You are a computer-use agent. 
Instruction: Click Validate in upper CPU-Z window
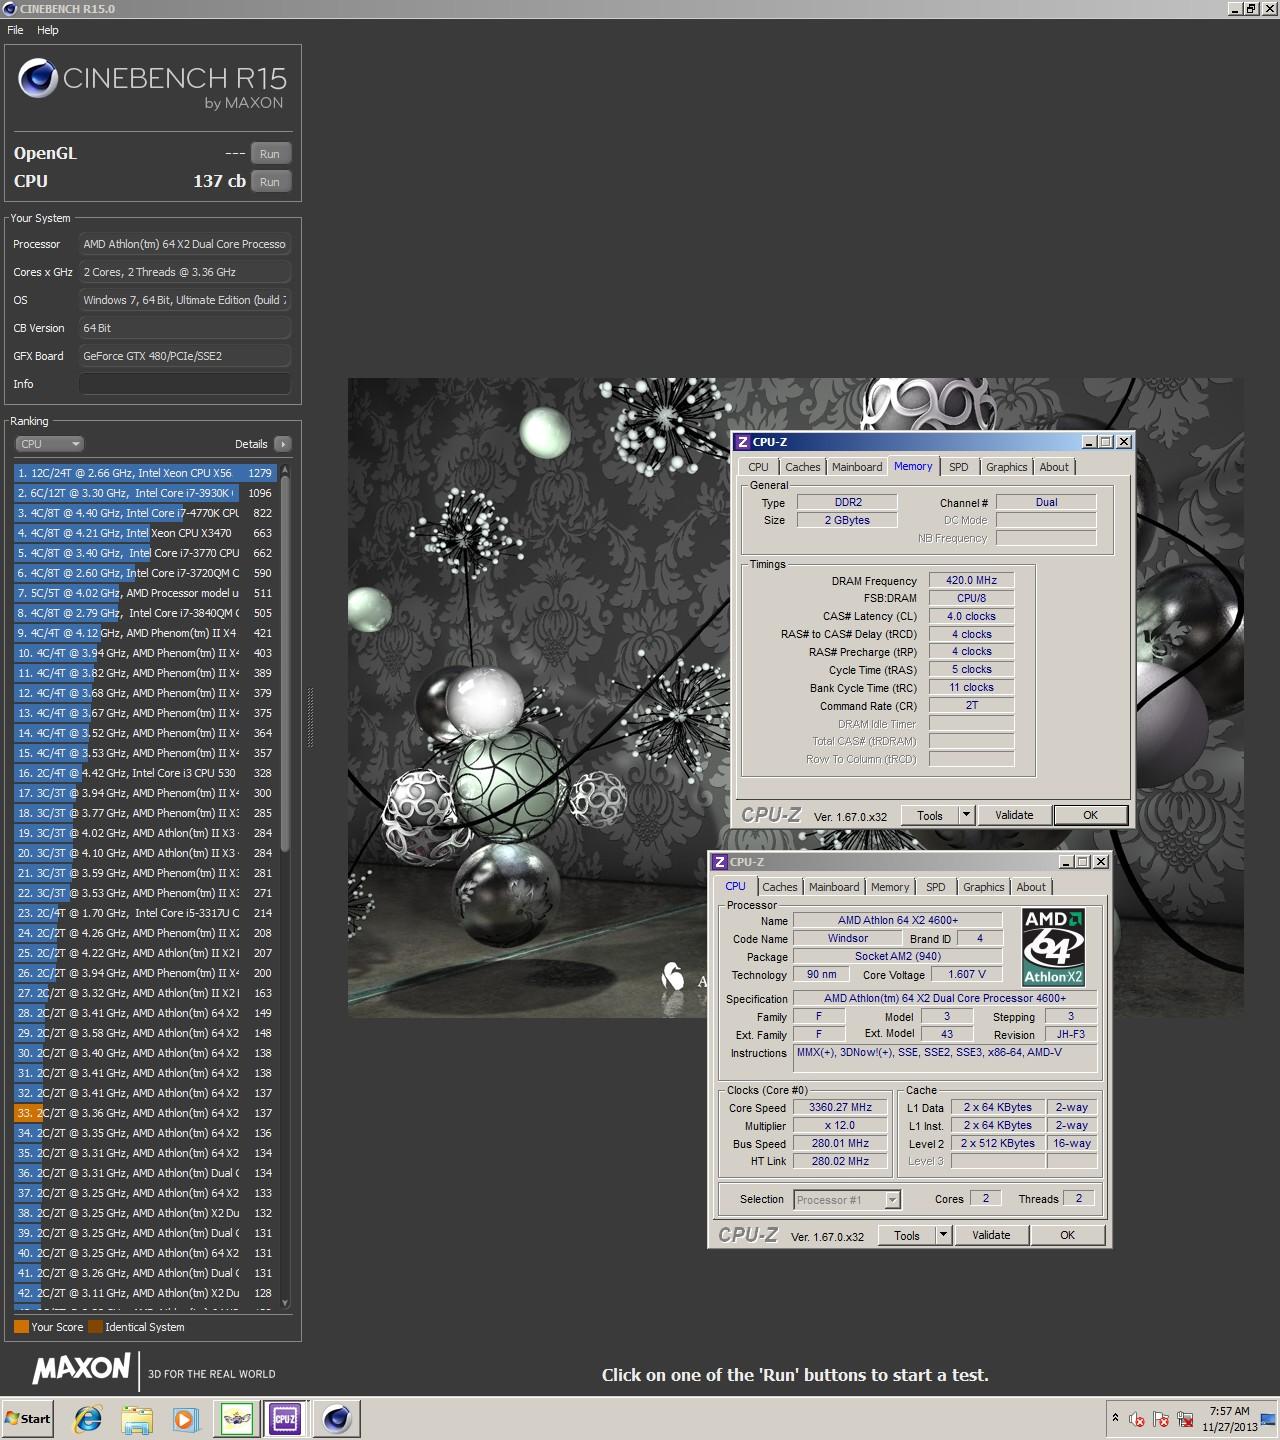[1014, 815]
